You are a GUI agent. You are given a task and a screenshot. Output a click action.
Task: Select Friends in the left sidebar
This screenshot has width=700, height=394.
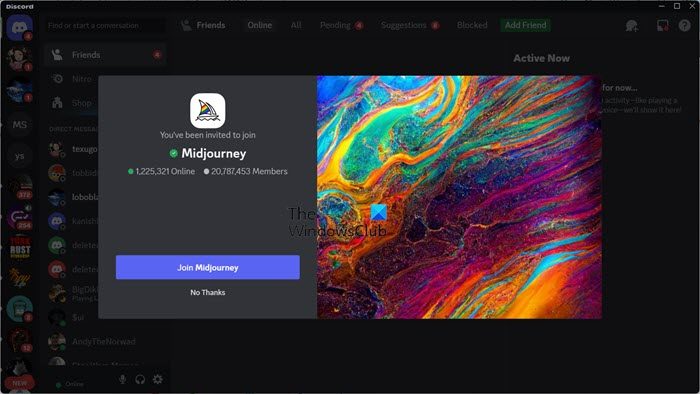click(105, 55)
